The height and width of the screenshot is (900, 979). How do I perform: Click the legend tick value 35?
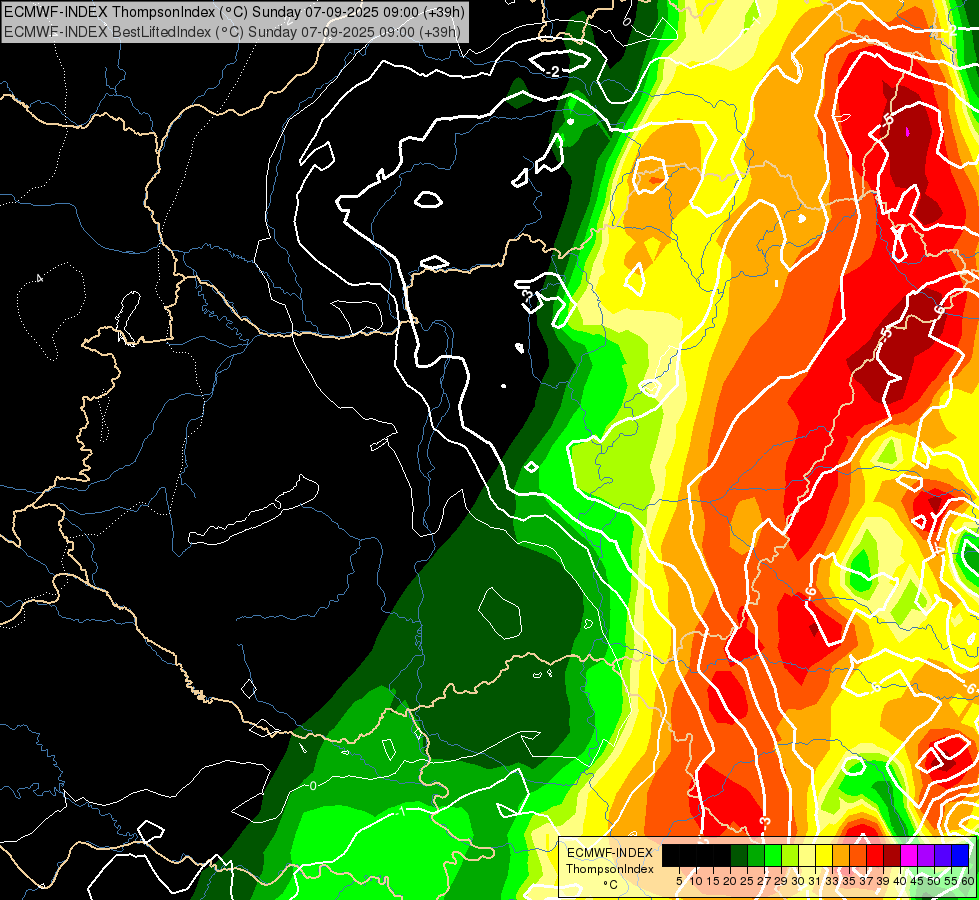point(849,881)
